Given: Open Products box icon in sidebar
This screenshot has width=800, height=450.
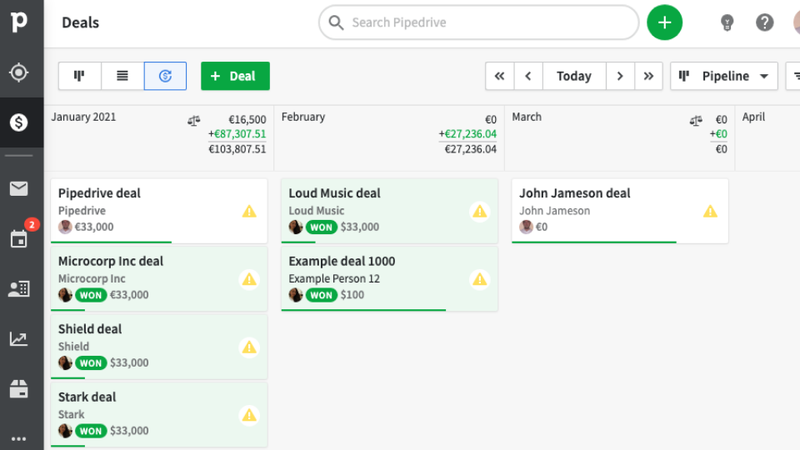Looking at the screenshot, I should 19,389.
